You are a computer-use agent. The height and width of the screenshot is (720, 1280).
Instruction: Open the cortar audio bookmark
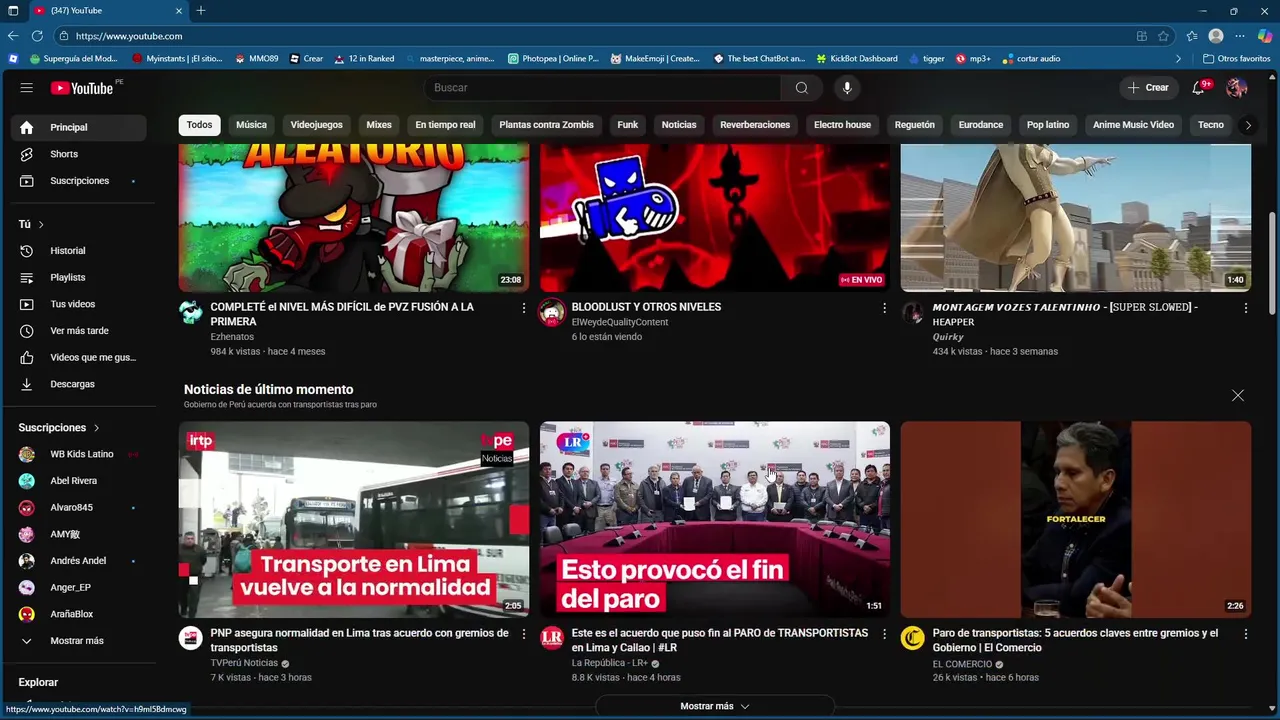1031,59
